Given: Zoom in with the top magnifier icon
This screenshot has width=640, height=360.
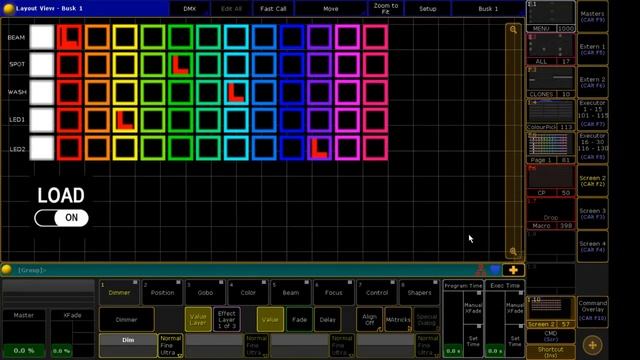Looking at the screenshot, I should pos(513,29).
